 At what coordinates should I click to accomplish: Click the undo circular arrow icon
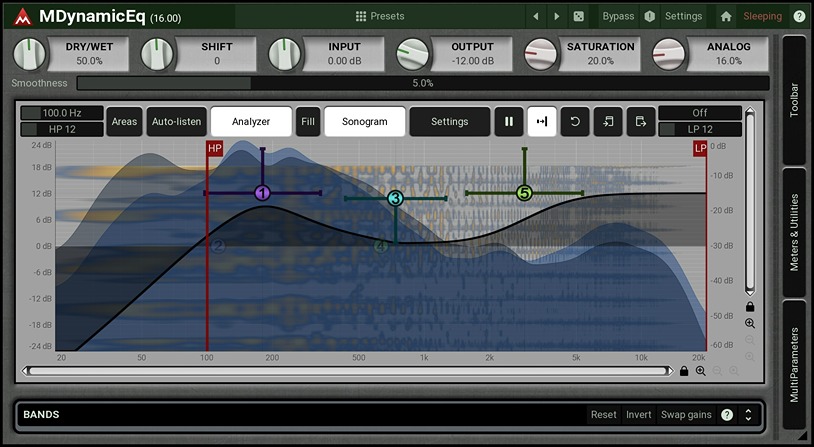(x=574, y=122)
